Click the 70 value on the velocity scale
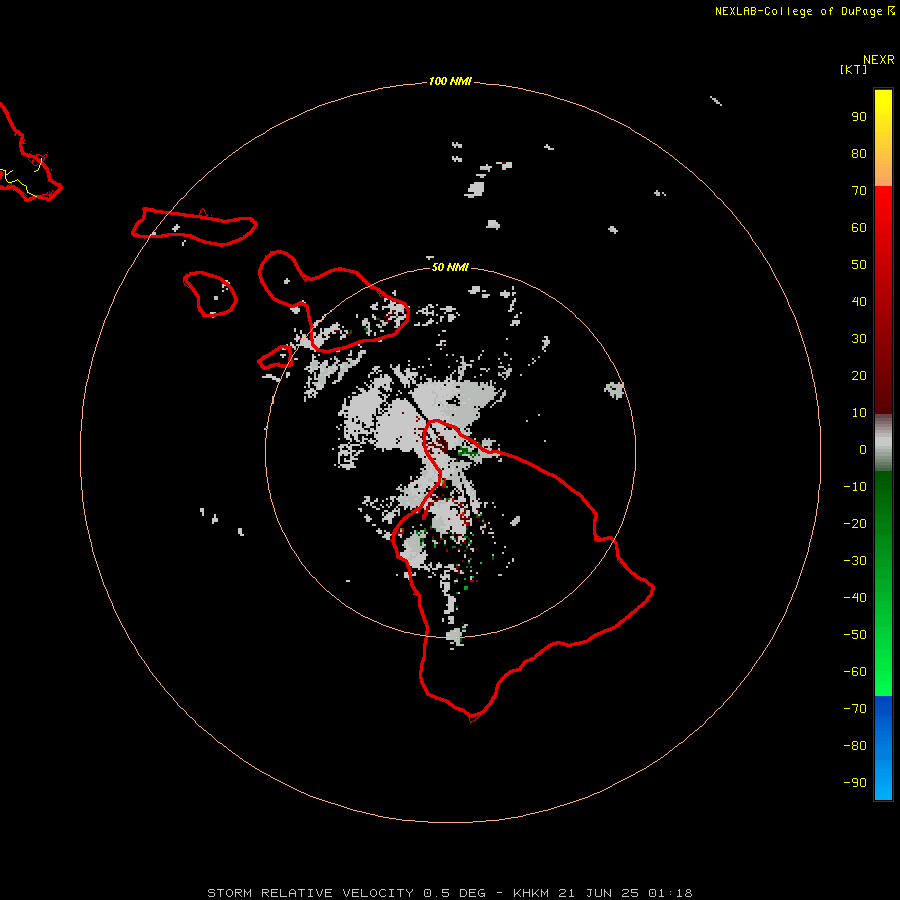900x900 pixels. click(859, 191)
